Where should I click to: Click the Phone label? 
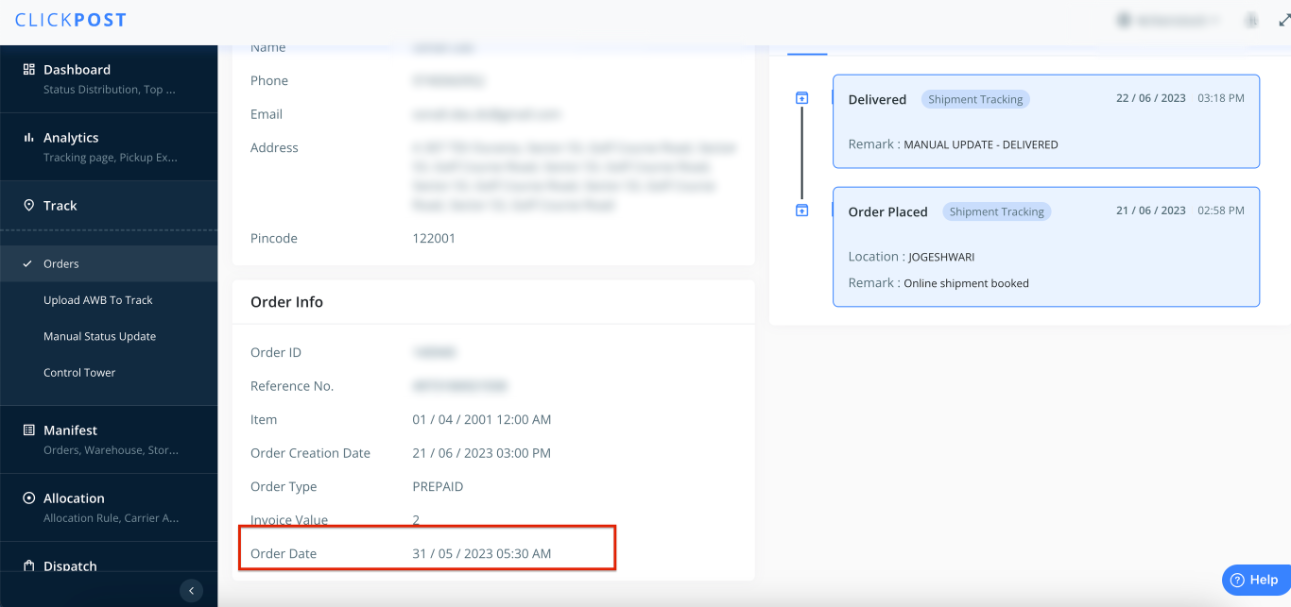pos(269,81)
